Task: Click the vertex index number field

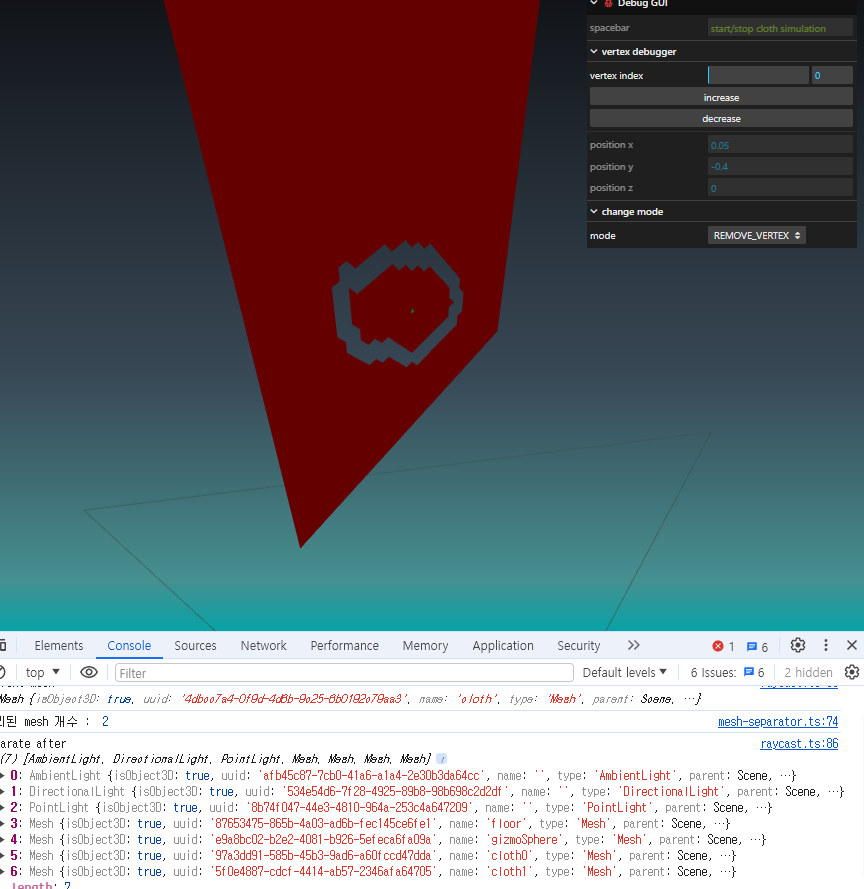Action: [x=832, y=75]
